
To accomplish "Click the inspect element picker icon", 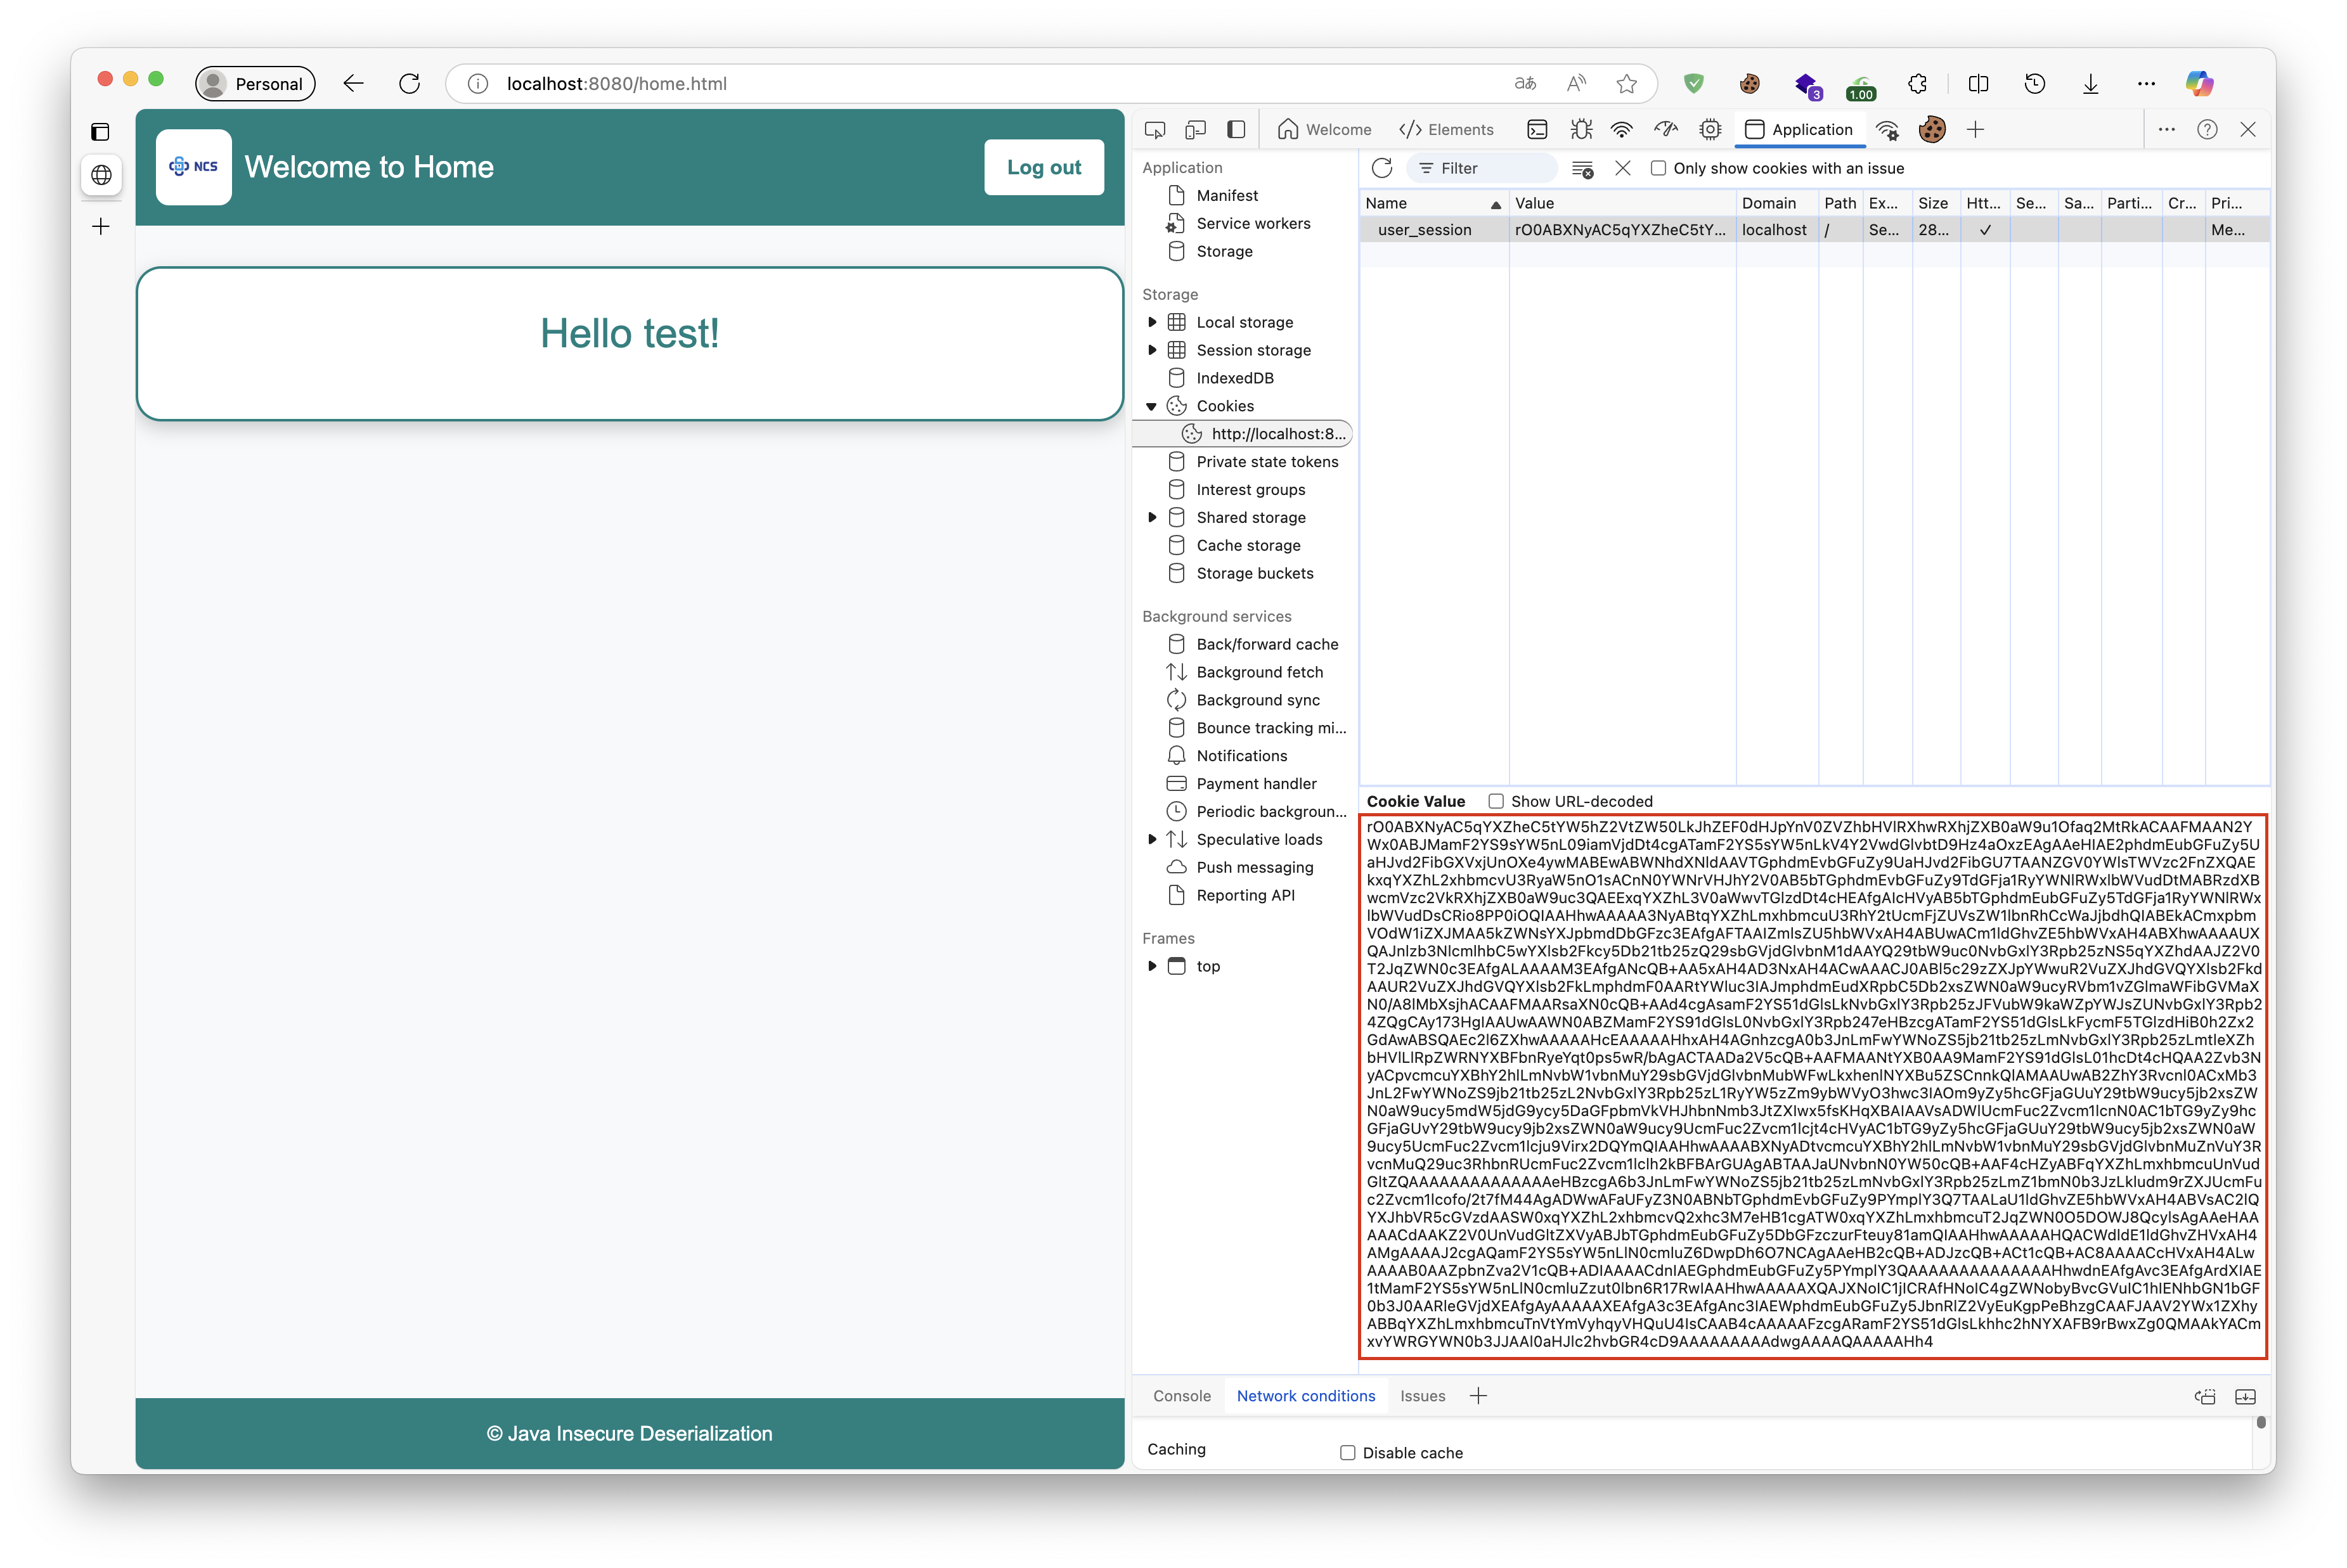I will click(1155, 130).
